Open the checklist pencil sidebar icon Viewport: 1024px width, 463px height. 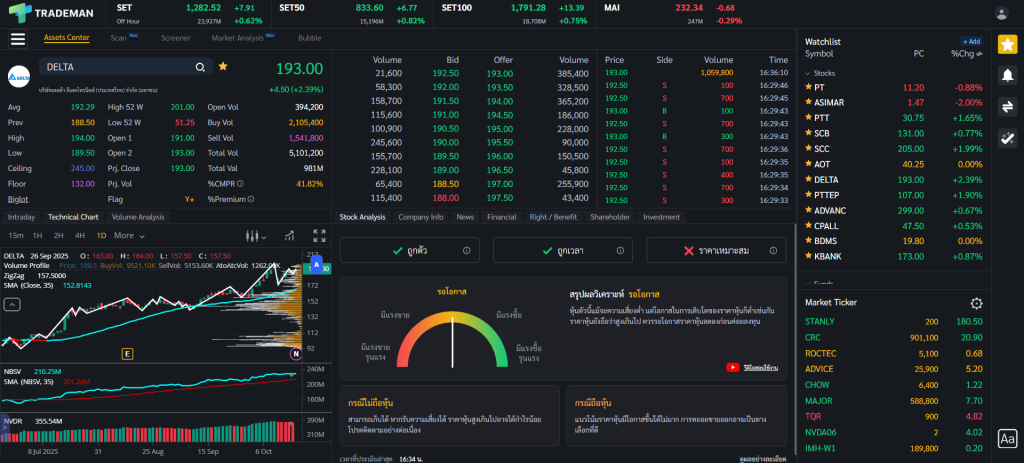click(1007, 137)
